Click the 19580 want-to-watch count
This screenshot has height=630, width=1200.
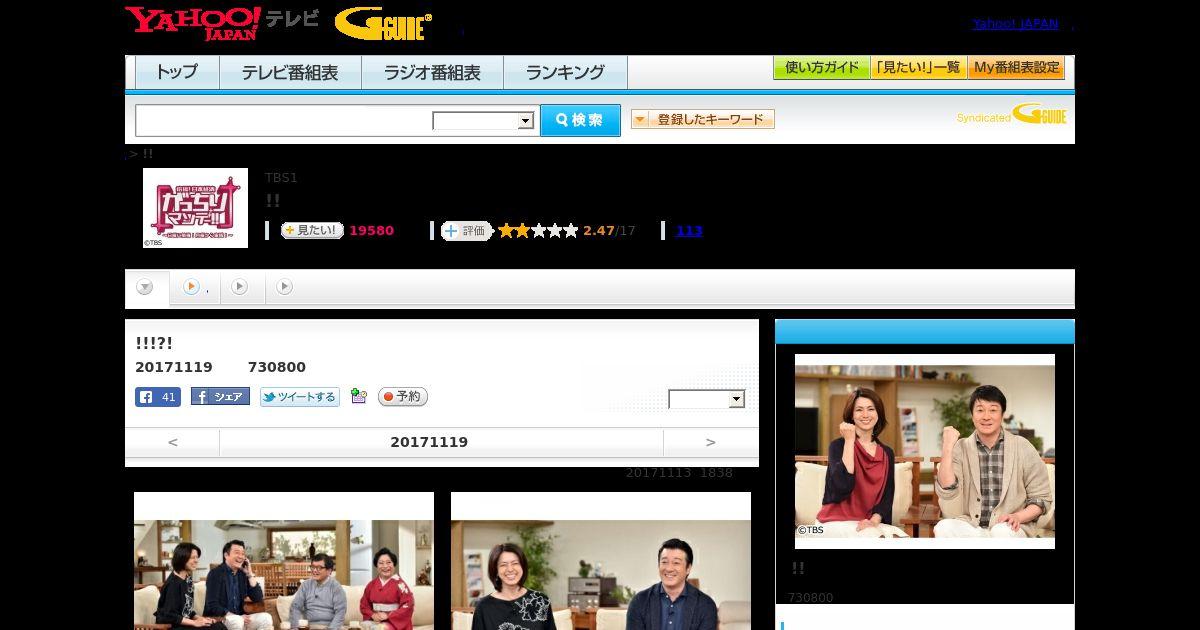pyautogui.click(x=371, y=231)
